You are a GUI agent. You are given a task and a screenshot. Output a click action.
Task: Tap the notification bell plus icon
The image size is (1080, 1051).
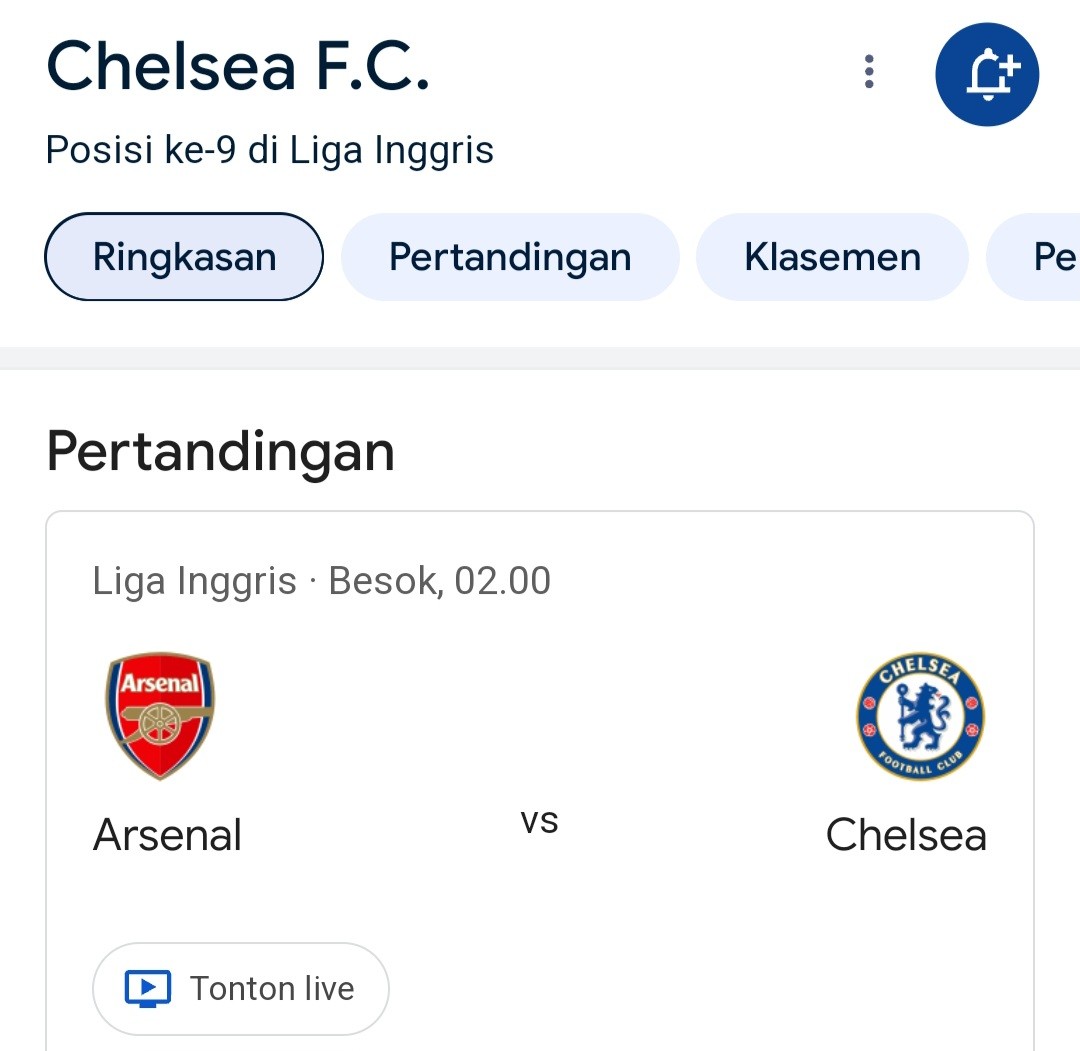coord(986,74)
